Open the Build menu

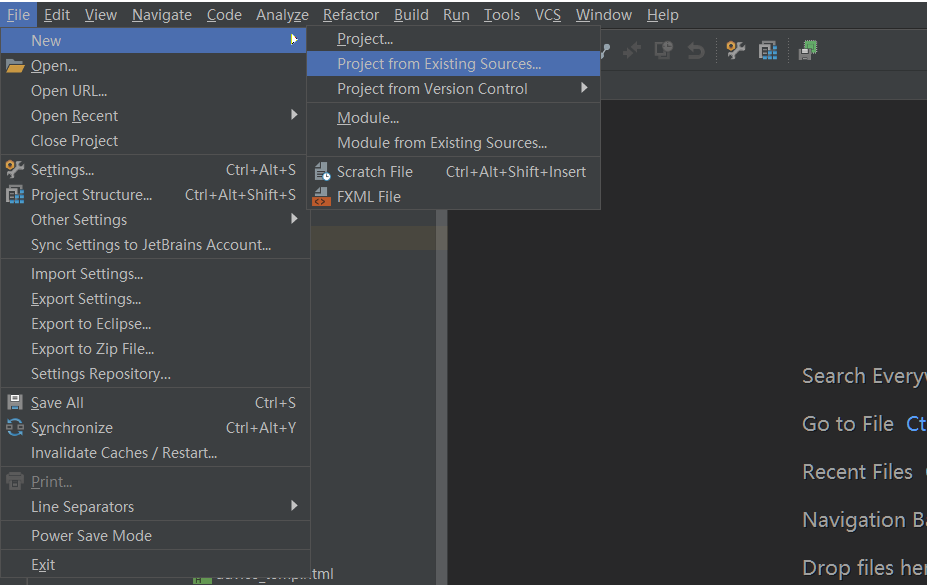(x=411, y=15)
